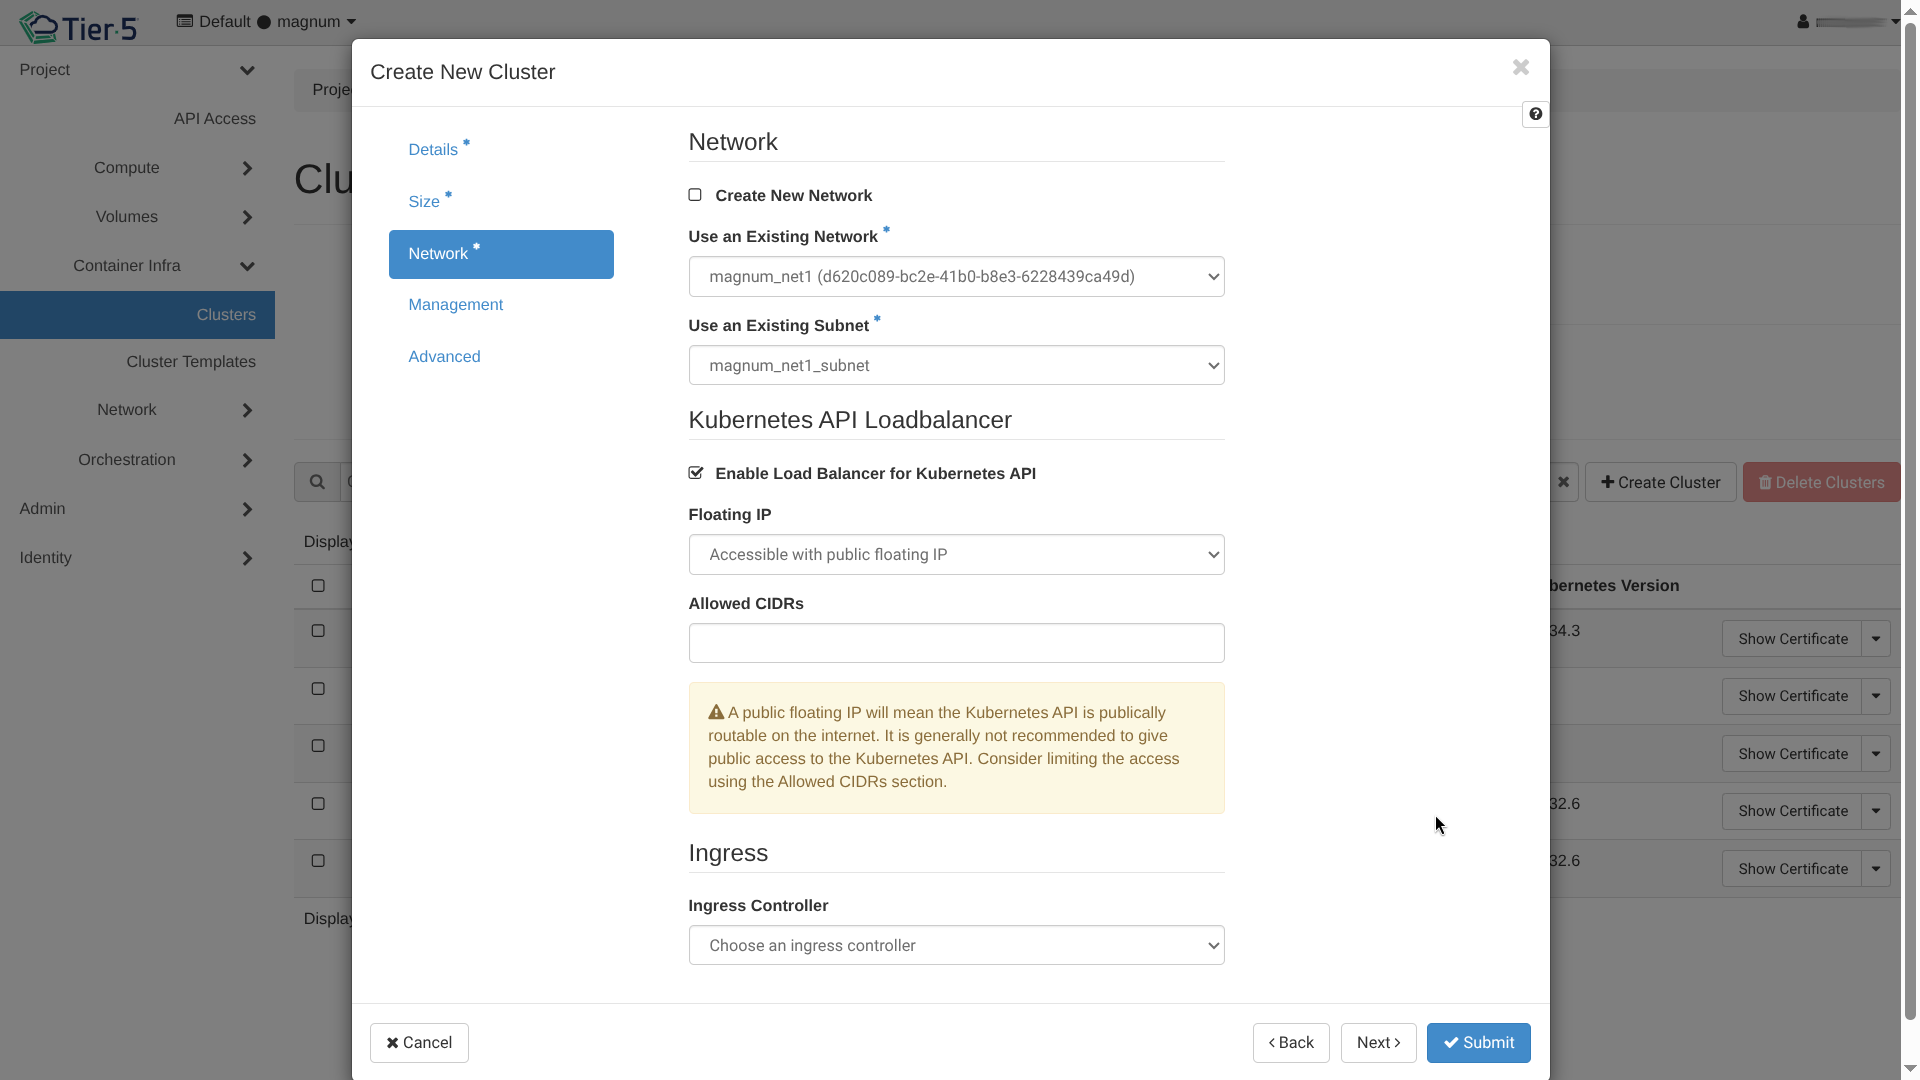Click the Tier 5 logo
The image size is (1920, 1080).
(x=78, y=27)
